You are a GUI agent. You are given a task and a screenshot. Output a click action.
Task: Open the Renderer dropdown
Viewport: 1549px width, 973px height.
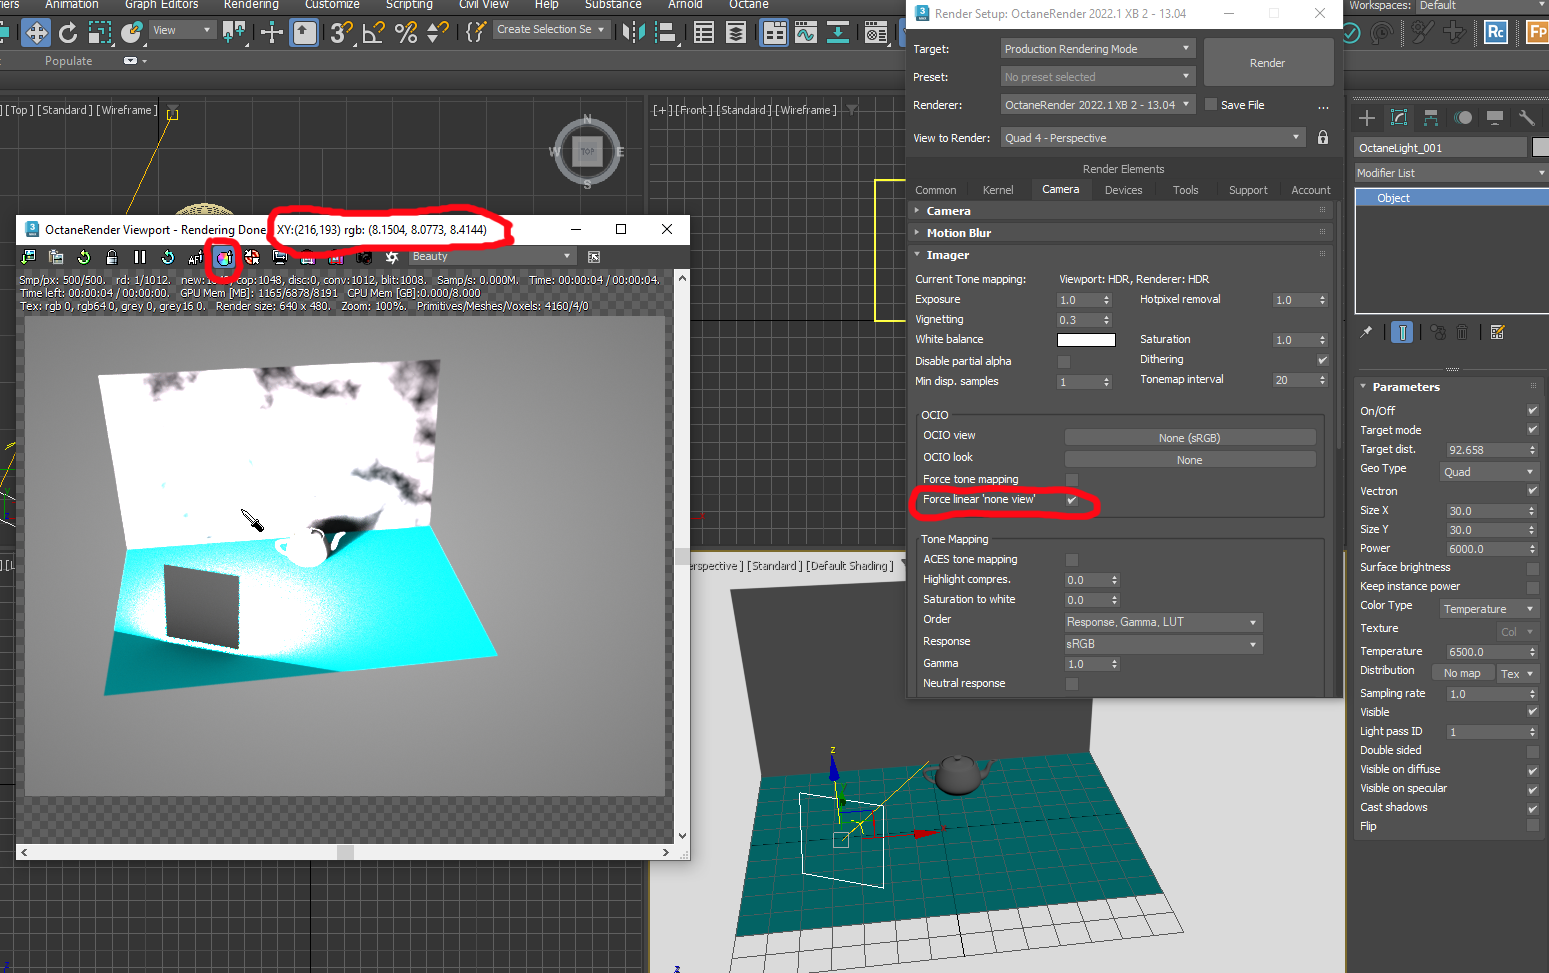(1098, 104)
